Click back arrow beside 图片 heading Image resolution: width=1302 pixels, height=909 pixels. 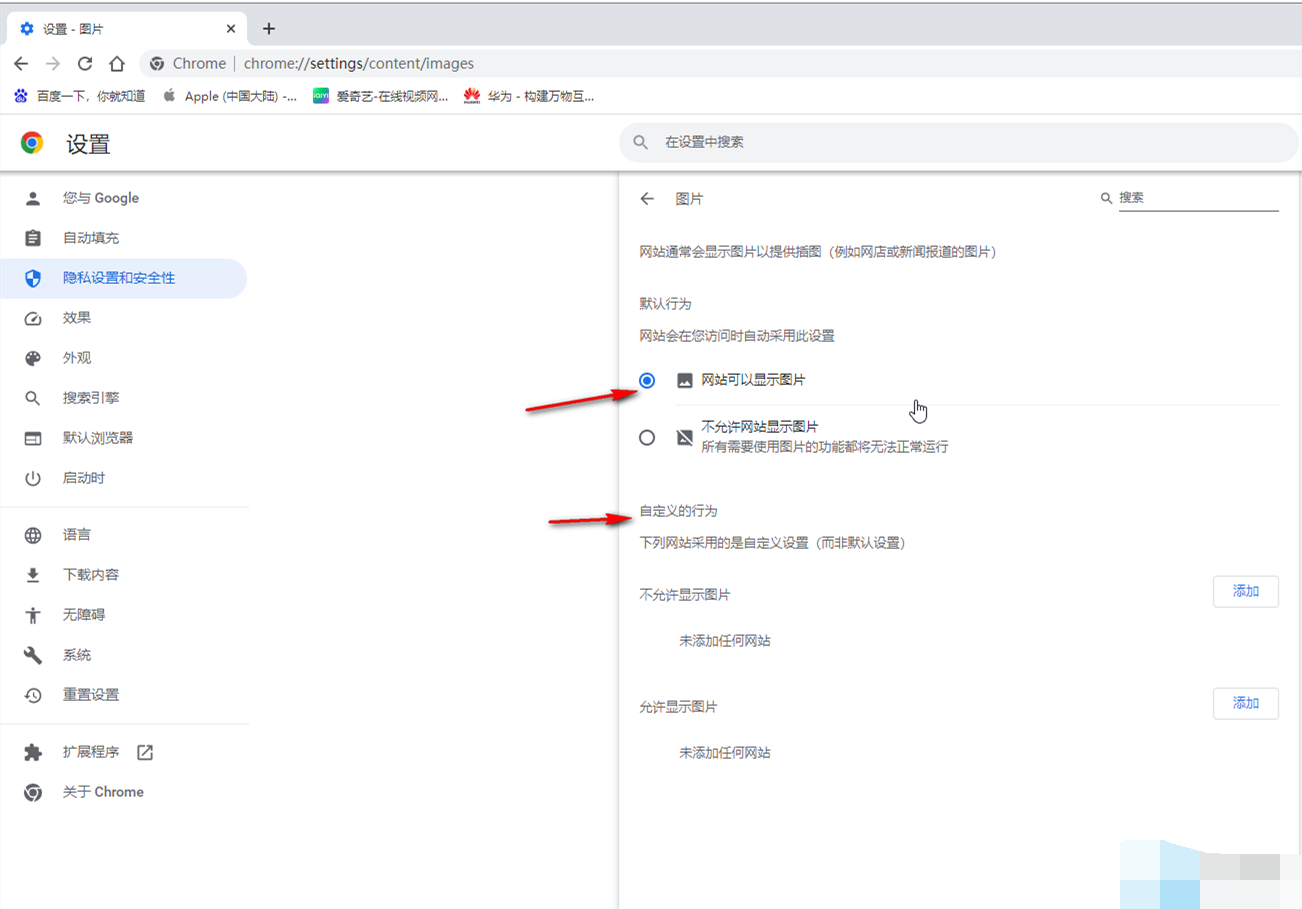pyautogui.click(x=647, y=199)
